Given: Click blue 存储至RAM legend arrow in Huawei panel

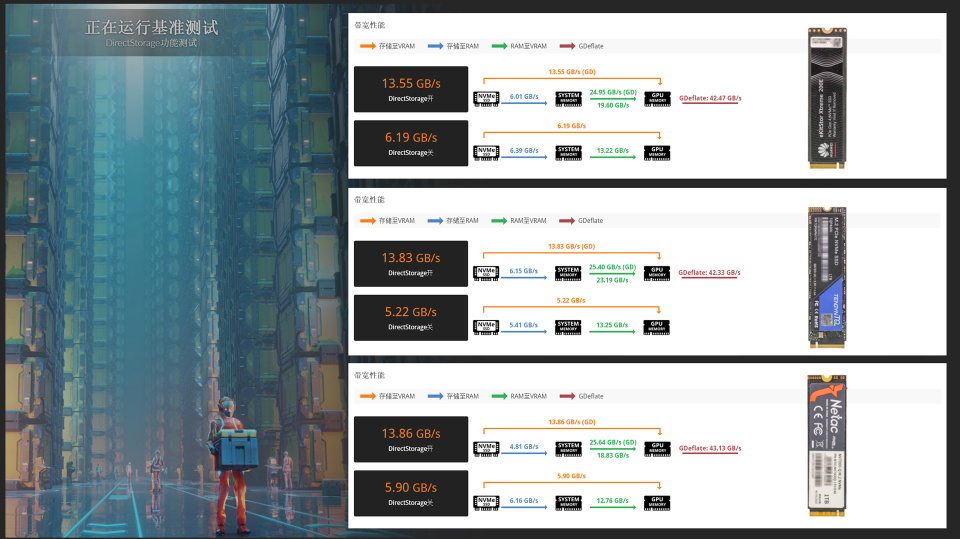Looking at the screenshot, I should [x=435, y=46].
